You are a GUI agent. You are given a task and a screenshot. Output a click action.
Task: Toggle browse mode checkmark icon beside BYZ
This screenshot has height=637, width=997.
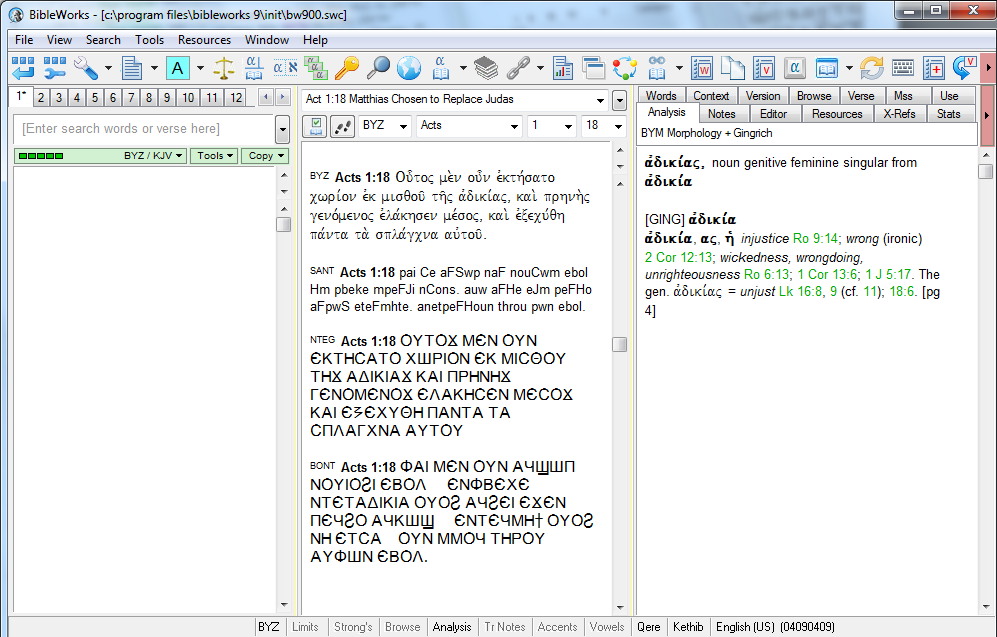[315, 126]
